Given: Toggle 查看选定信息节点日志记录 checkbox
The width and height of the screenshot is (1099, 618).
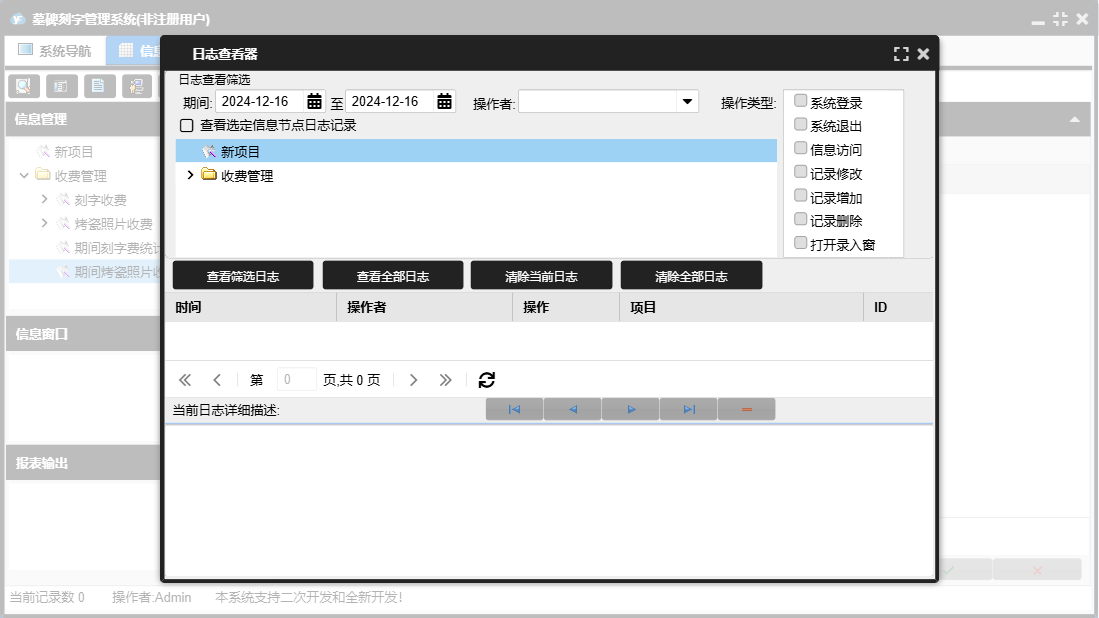Looking at the screenshot, I should coord(186,126).
